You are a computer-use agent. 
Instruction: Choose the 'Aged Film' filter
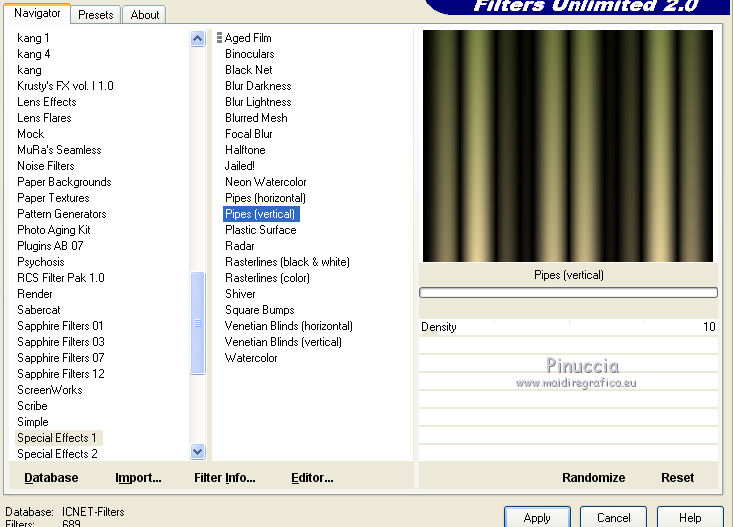coord(248,38)
